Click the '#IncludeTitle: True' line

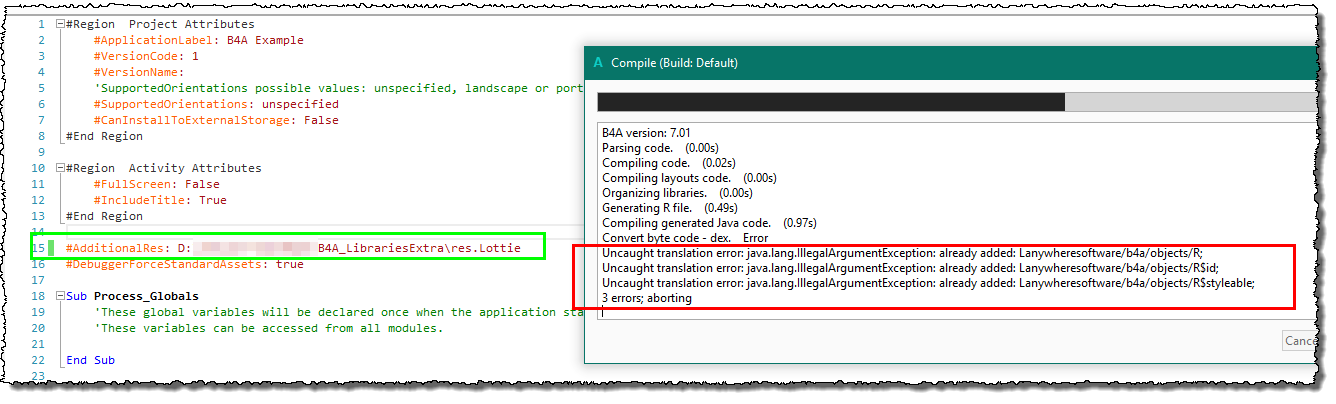160,200
